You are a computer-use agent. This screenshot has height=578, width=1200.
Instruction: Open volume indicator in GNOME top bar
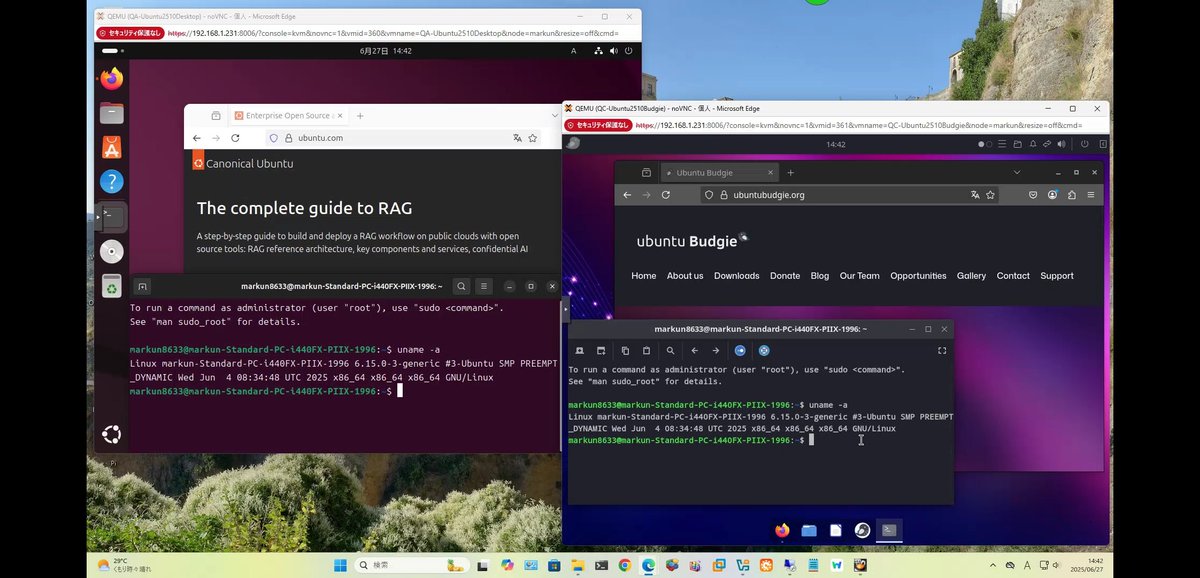tap(612, 50)
